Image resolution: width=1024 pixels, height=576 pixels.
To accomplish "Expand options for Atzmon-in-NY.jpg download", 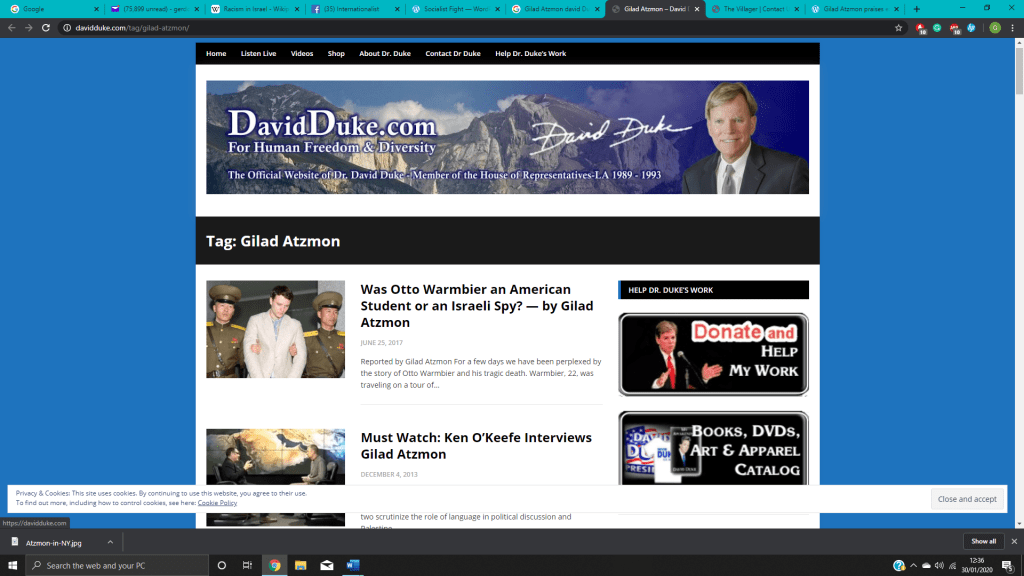I will tap(110, 542).
